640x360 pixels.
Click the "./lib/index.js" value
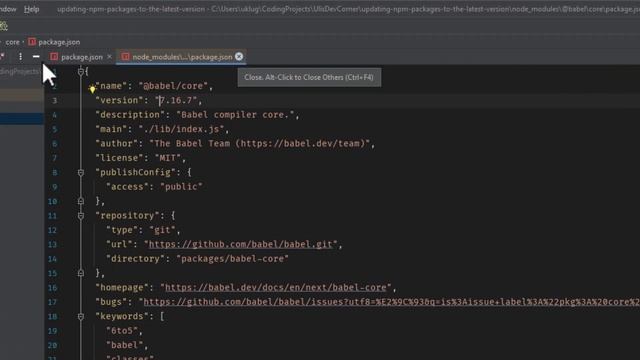click(181, 129)
